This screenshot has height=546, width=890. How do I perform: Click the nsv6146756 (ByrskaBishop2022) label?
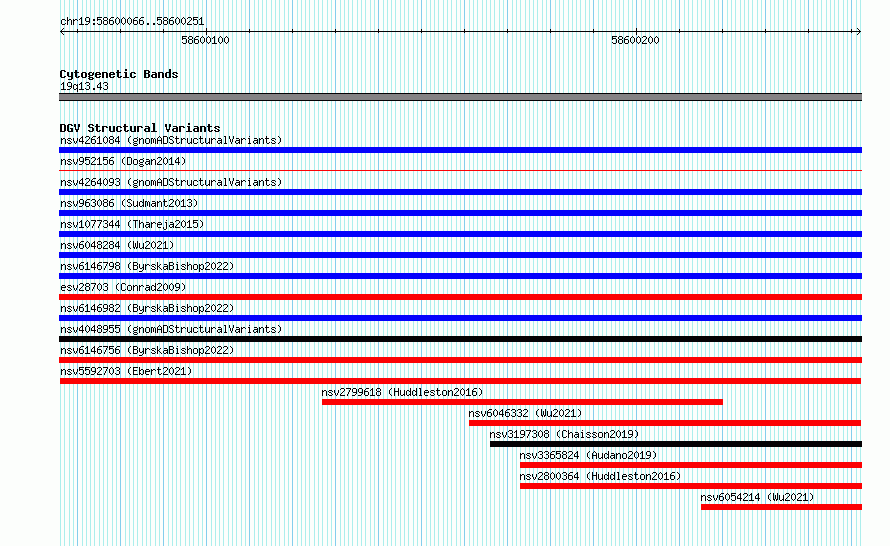[147, 350]
